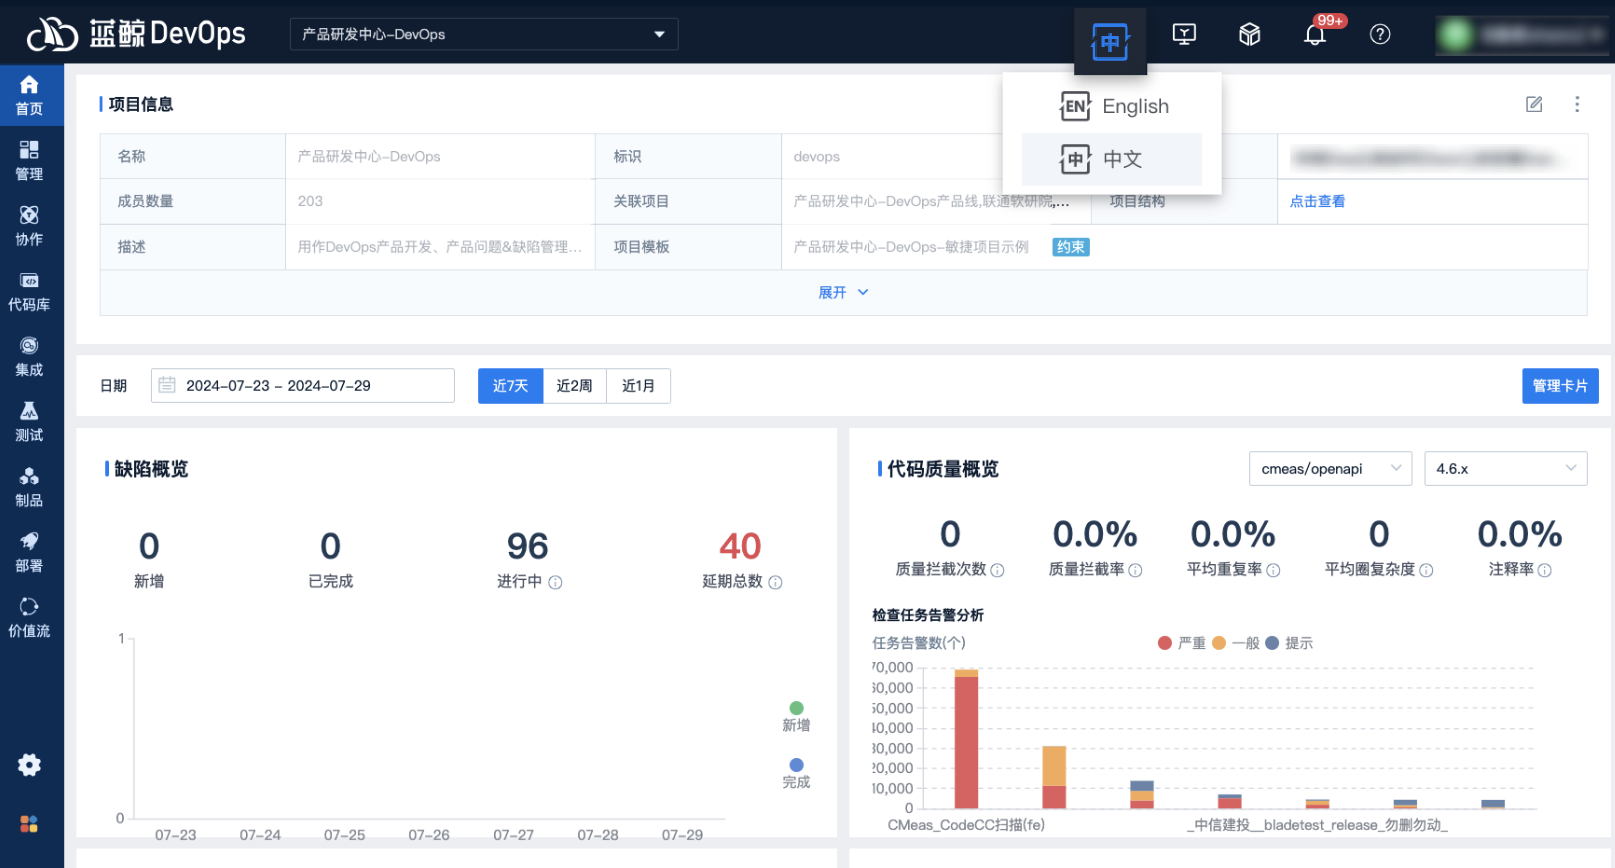Image resolution: width=1615 pixels, height=868 pixels.
Task: Click the 96 进行中 defect count
Action: [528, 547]
